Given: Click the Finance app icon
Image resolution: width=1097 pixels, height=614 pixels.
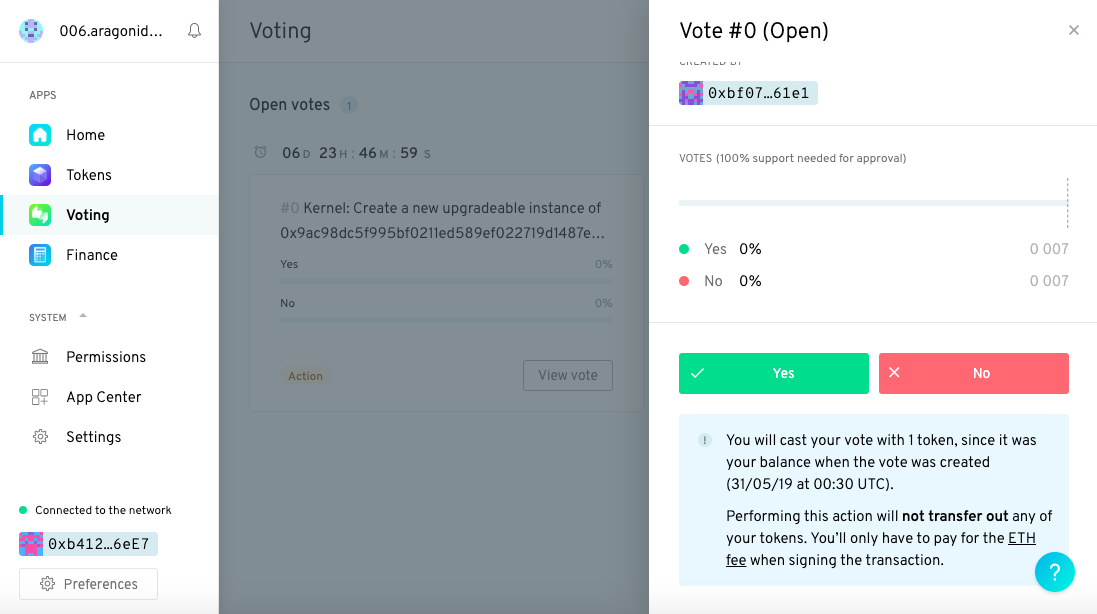Looking at the screenshot, I should coord(40,255).
